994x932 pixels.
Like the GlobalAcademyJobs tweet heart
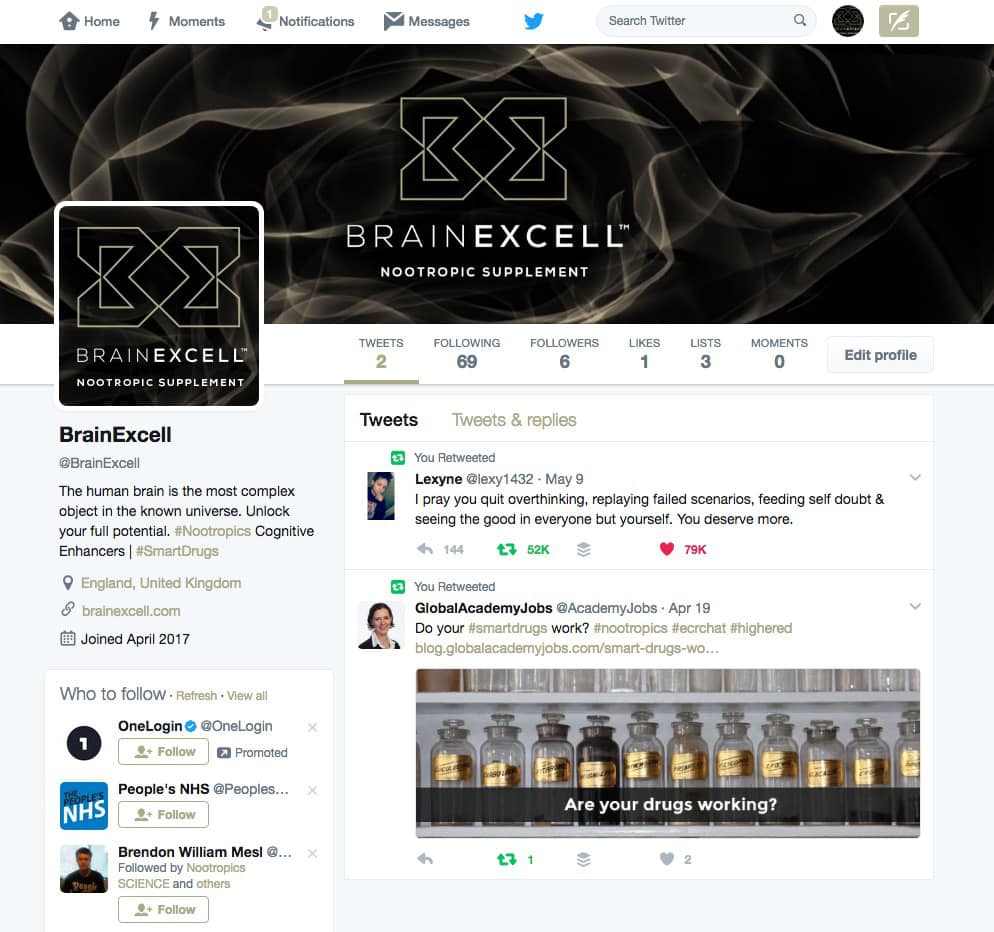click(x=667, y=859)
